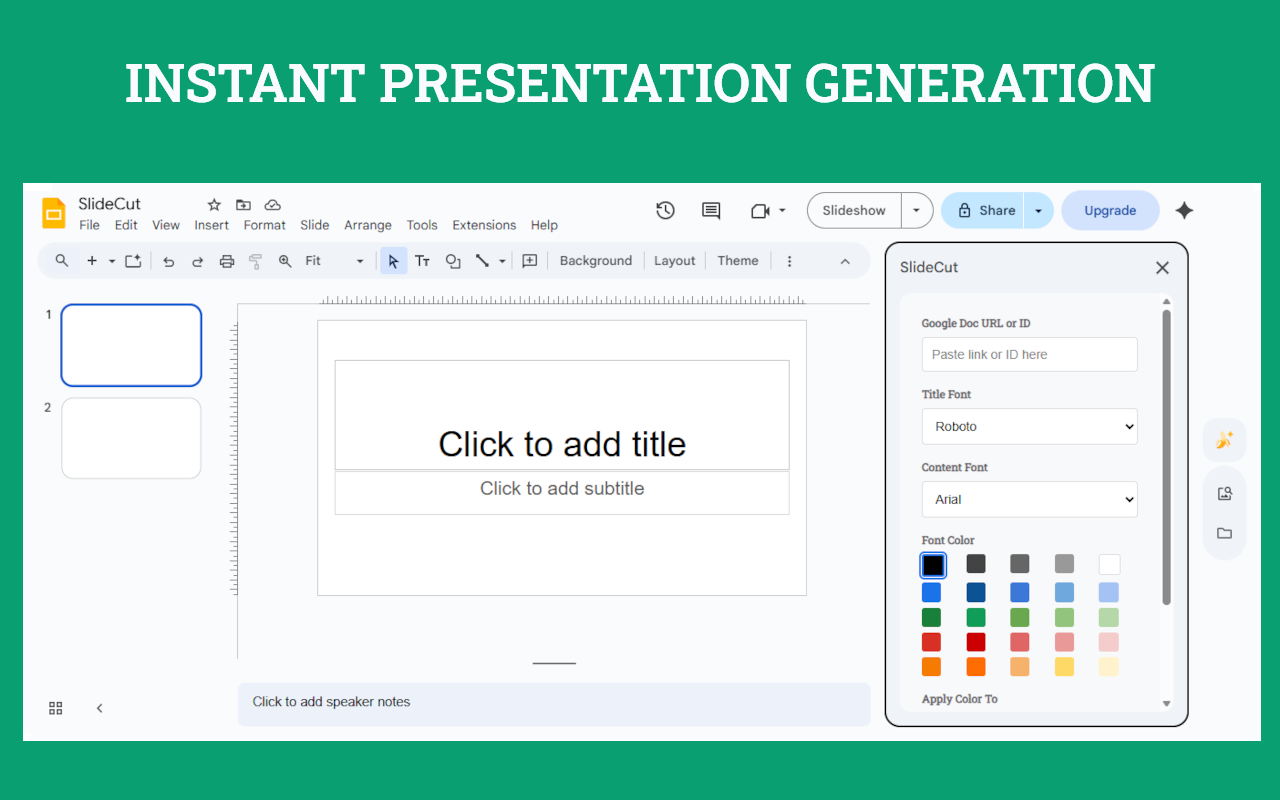Click the 'Click to add title' placeholder

pyautogui.click(x=562, y=415)
